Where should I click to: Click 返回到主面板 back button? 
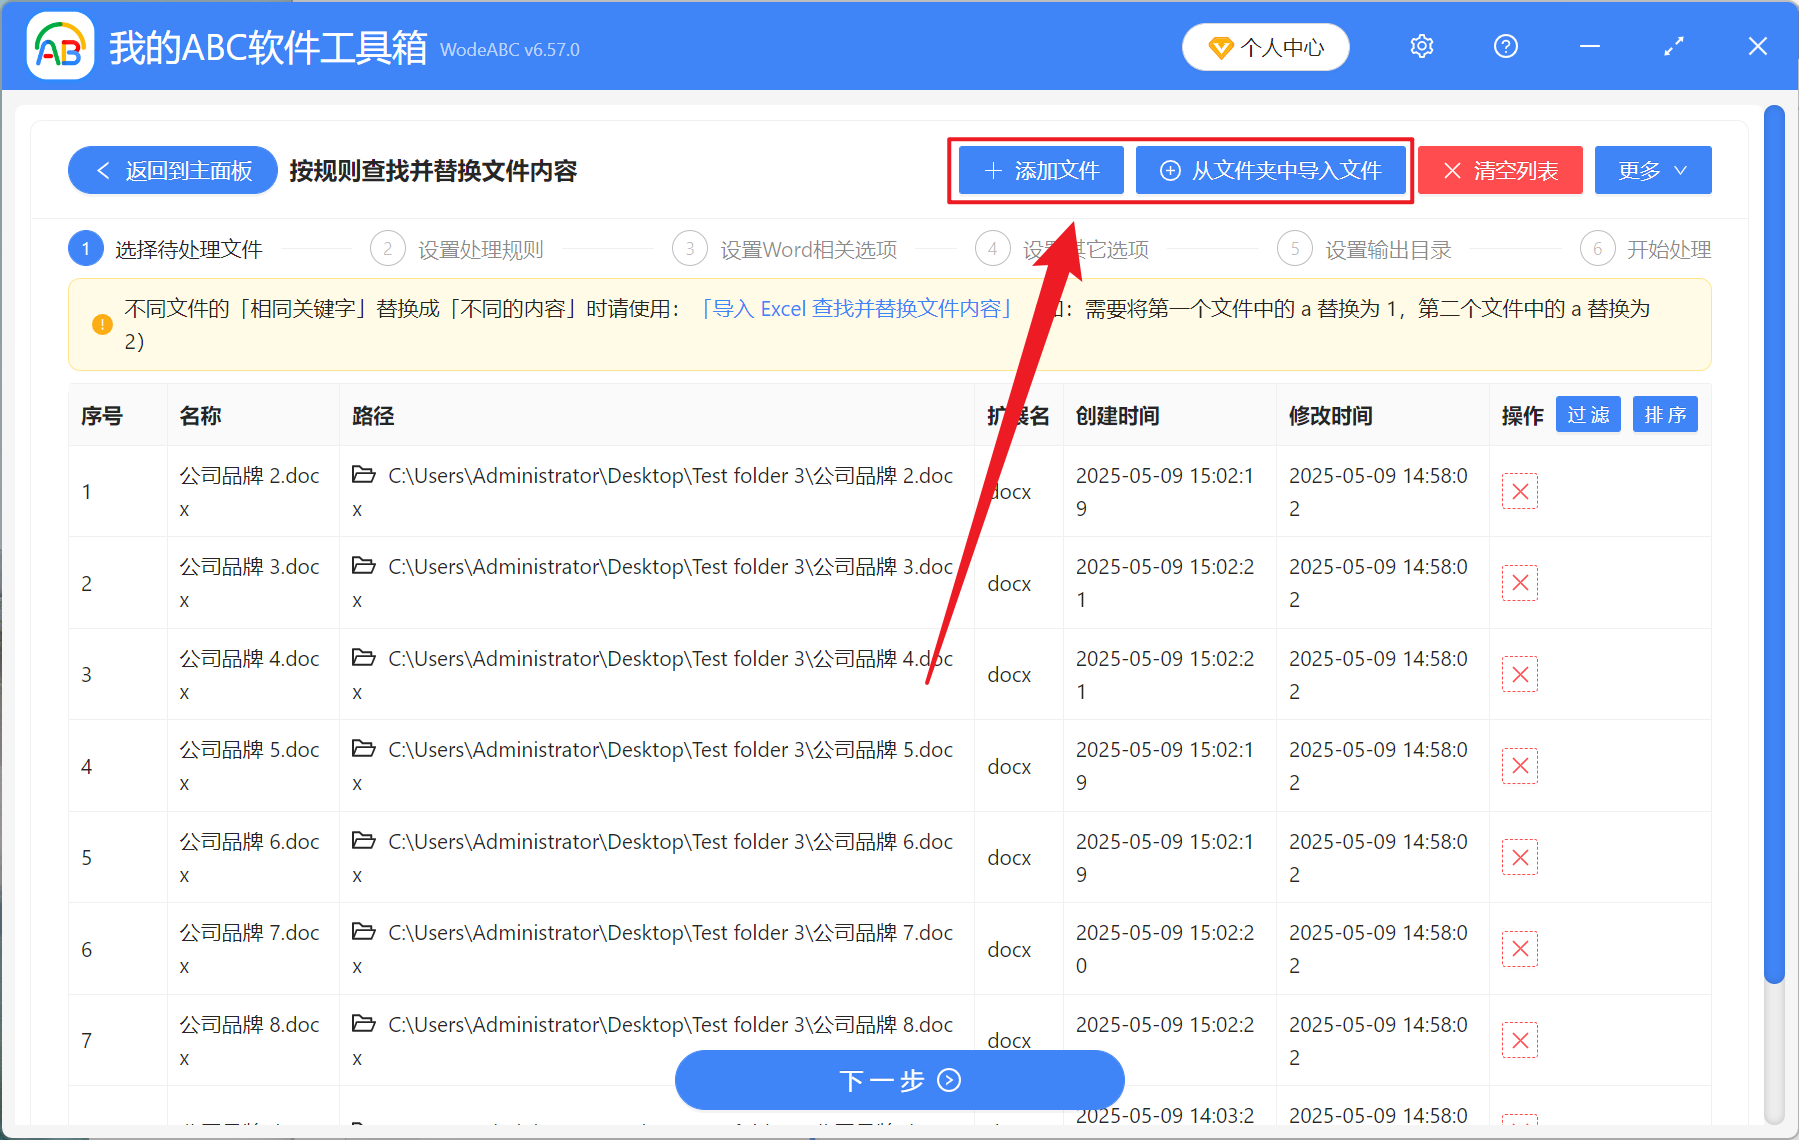click(x=172, y=170)
